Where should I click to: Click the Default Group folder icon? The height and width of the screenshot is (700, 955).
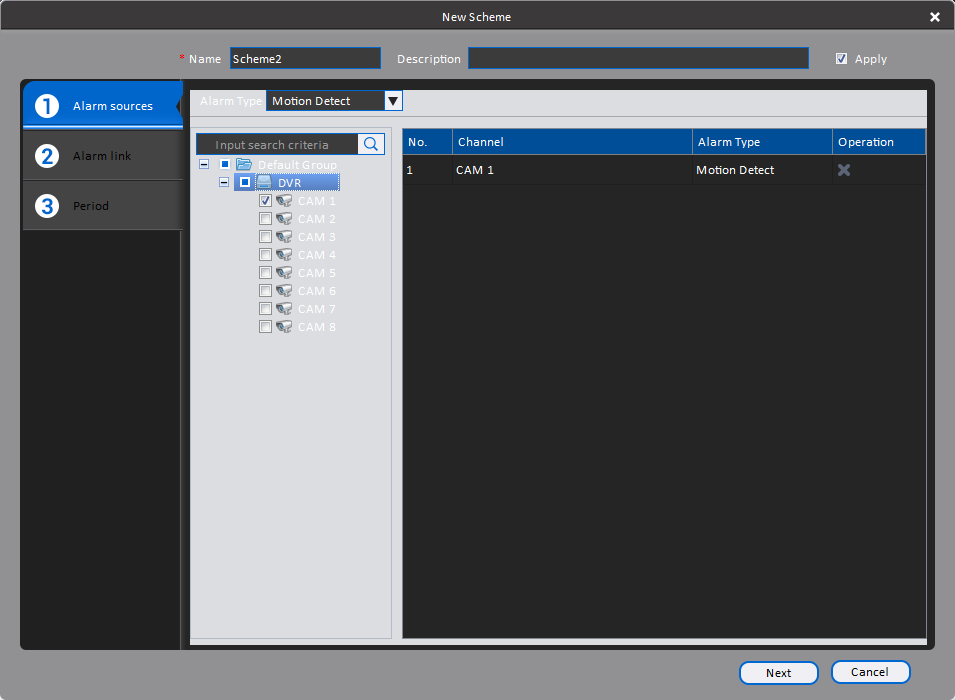tap(244, 164)
